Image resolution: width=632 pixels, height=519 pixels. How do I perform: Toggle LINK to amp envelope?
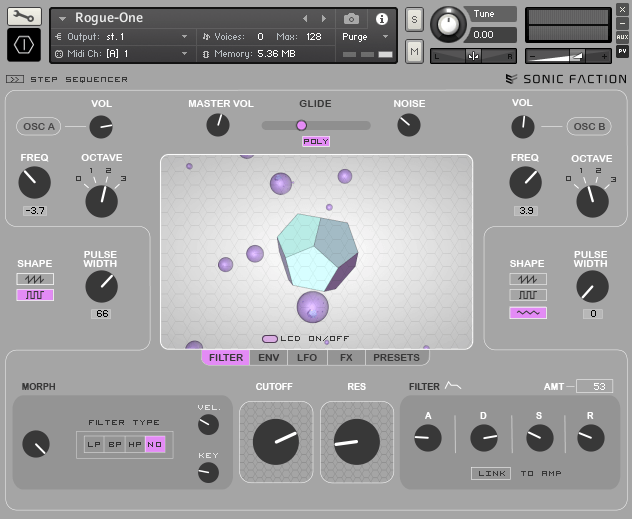(491, 473)
